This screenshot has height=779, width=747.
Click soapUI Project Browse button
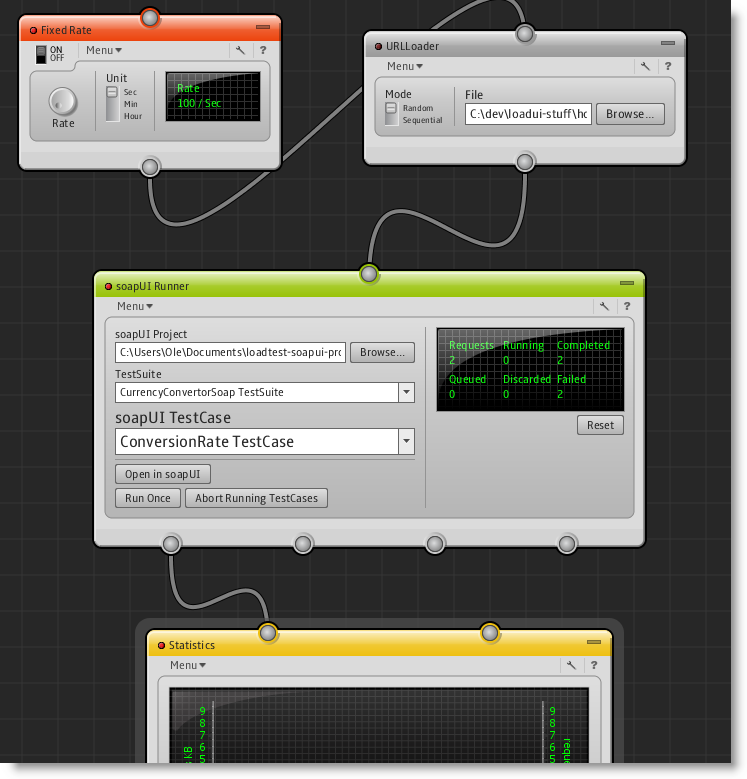point(382,352)
